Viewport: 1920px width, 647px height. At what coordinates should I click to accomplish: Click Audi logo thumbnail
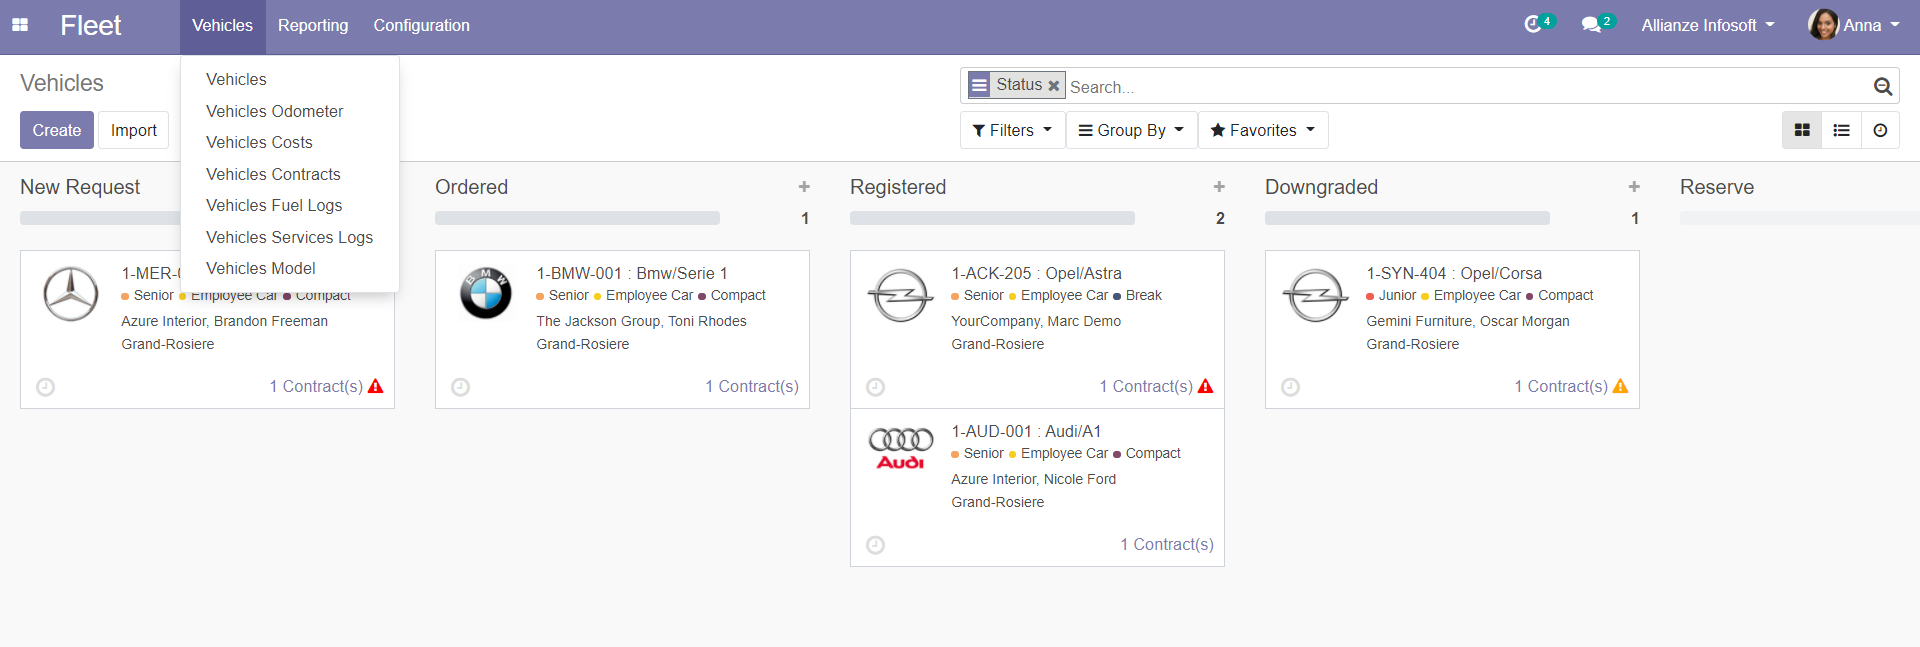901,449
